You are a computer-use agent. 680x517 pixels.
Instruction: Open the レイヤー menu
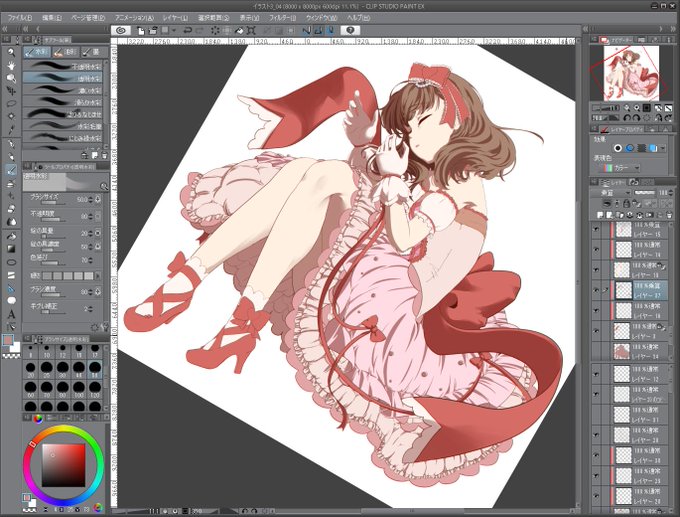175,18
